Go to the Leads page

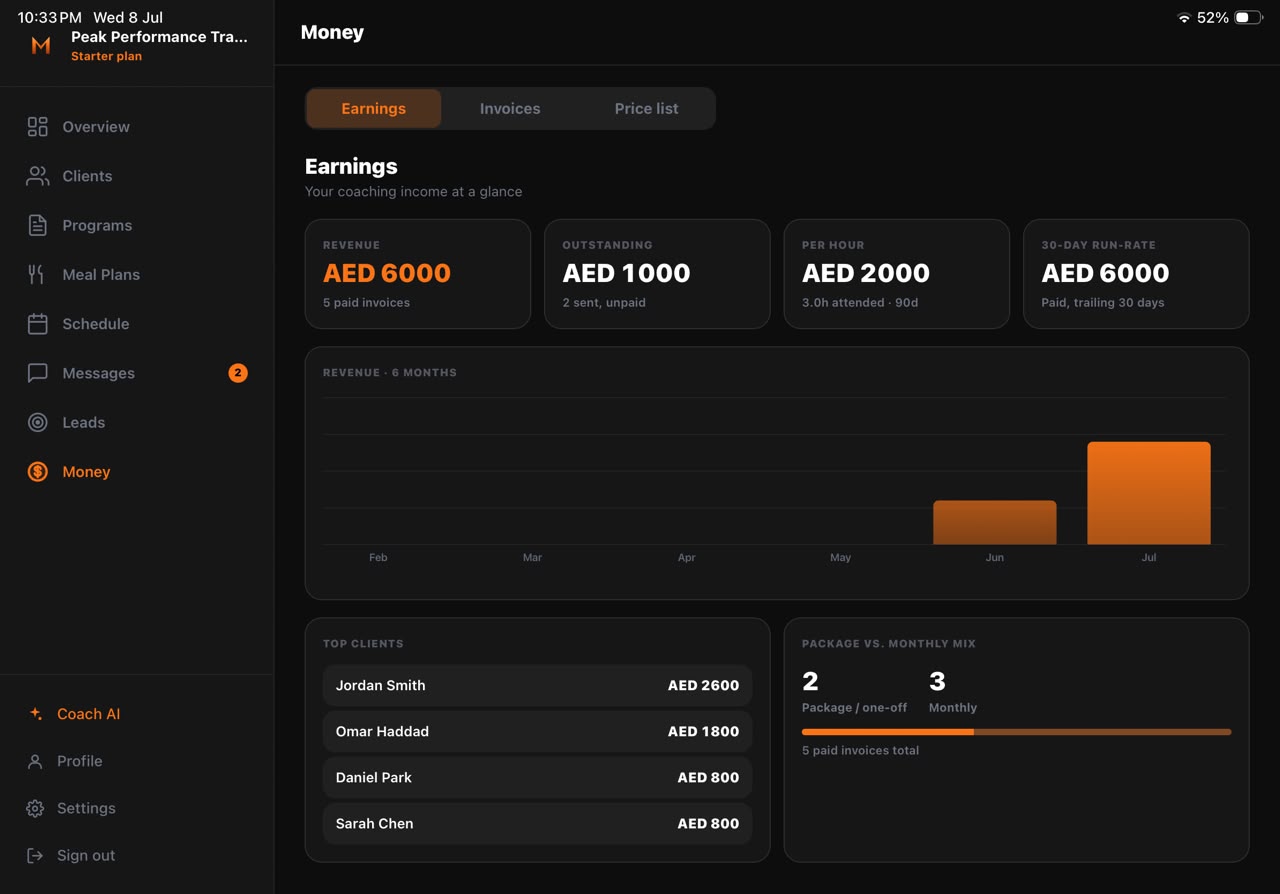coord(137,422)
